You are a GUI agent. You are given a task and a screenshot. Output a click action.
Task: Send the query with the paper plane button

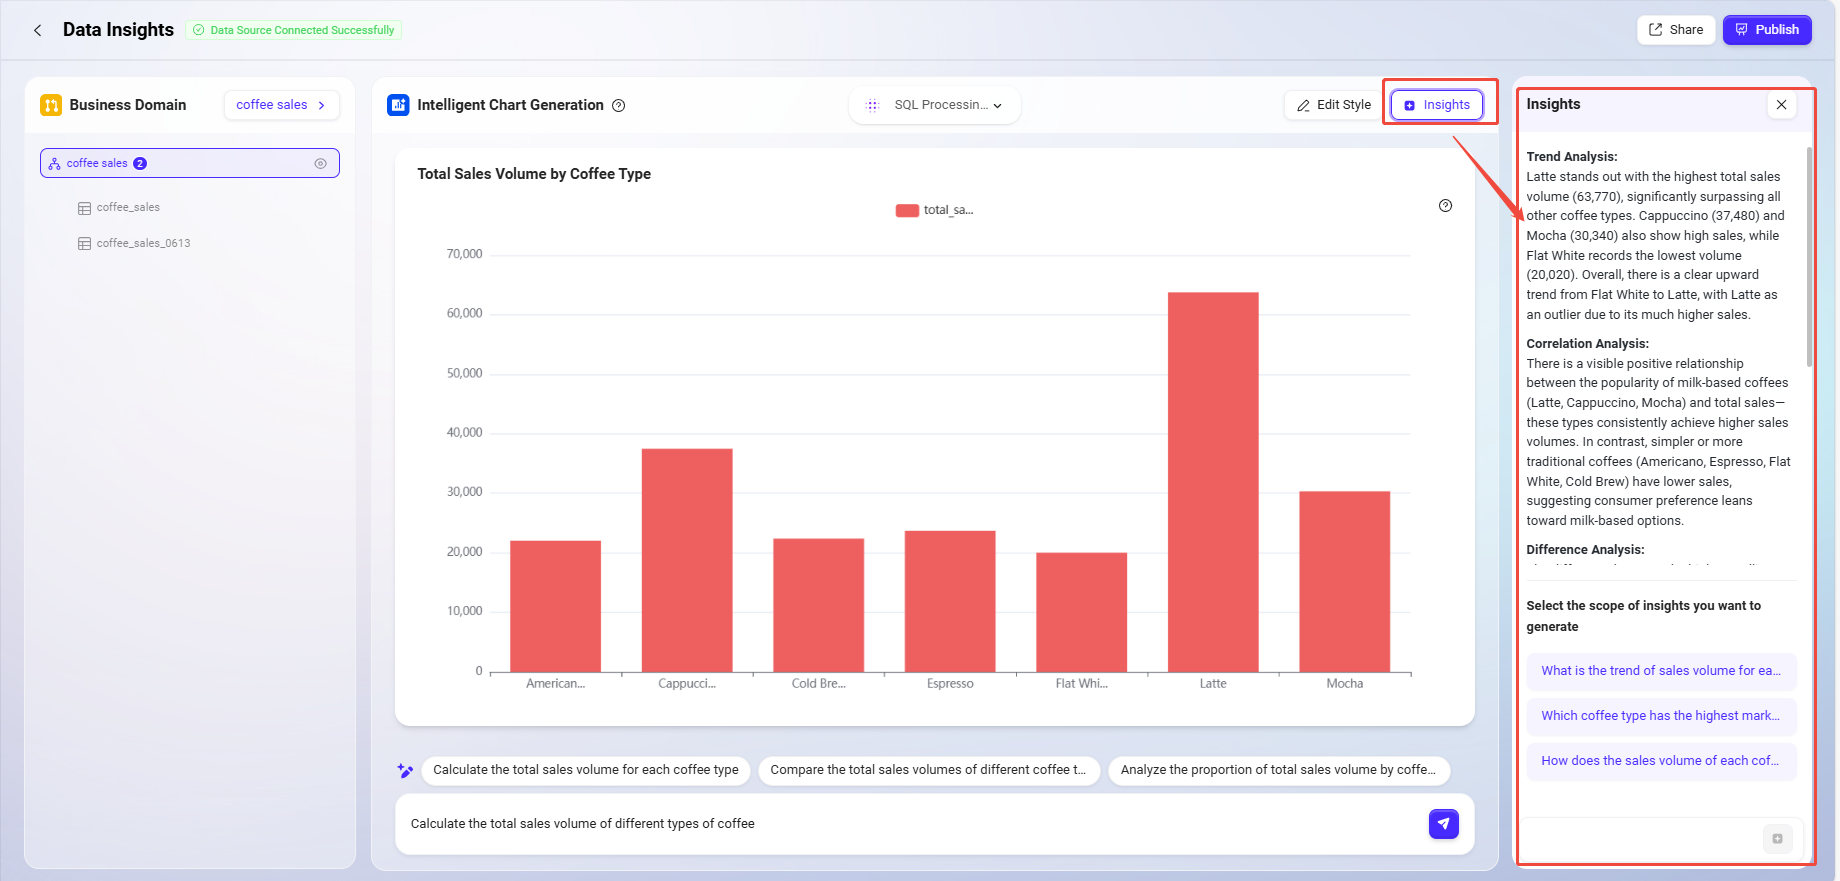pos(1443,824)
